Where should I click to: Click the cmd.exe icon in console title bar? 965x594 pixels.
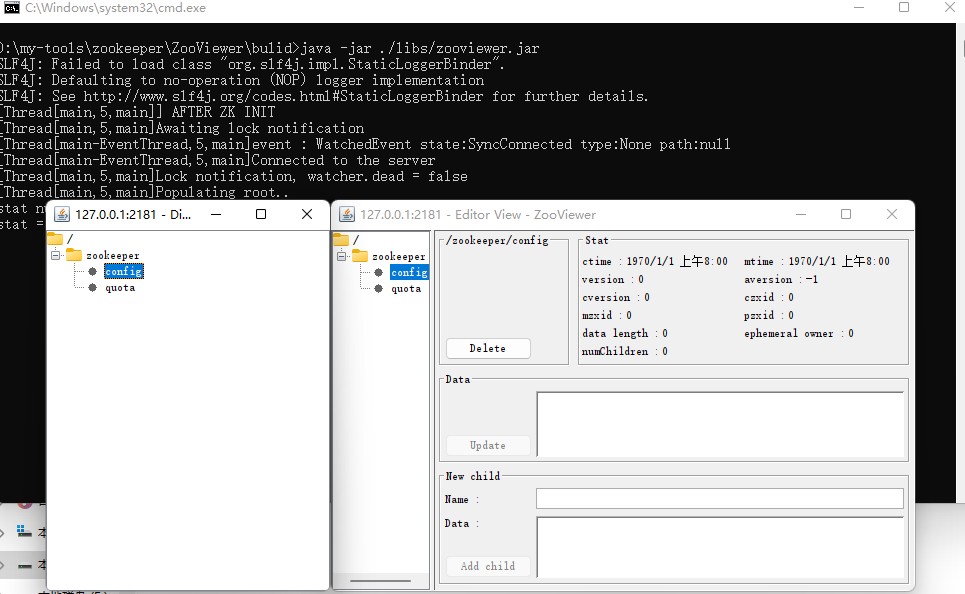(11, 7)
